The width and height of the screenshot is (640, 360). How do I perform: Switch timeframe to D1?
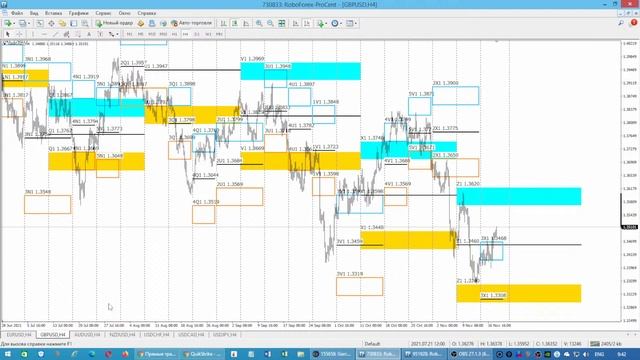(197, 34)
